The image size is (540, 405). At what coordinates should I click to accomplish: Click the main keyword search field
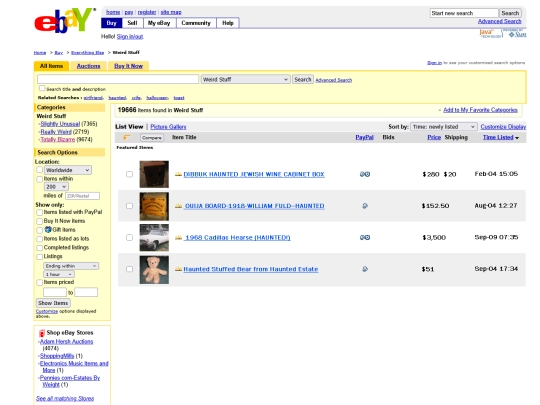click(118, 79)
